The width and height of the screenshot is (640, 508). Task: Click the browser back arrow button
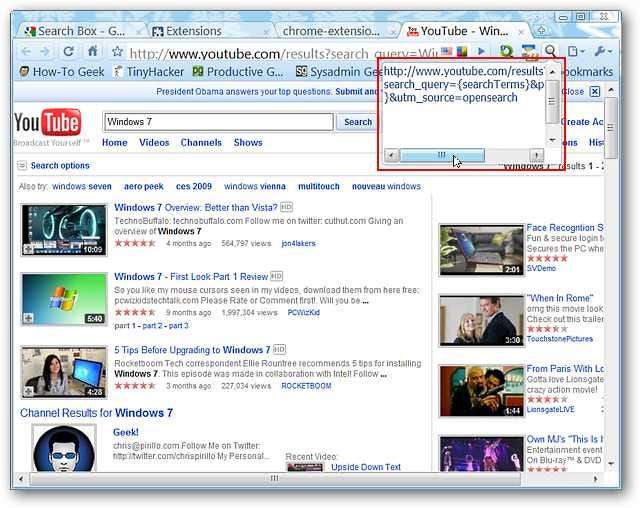23,51
